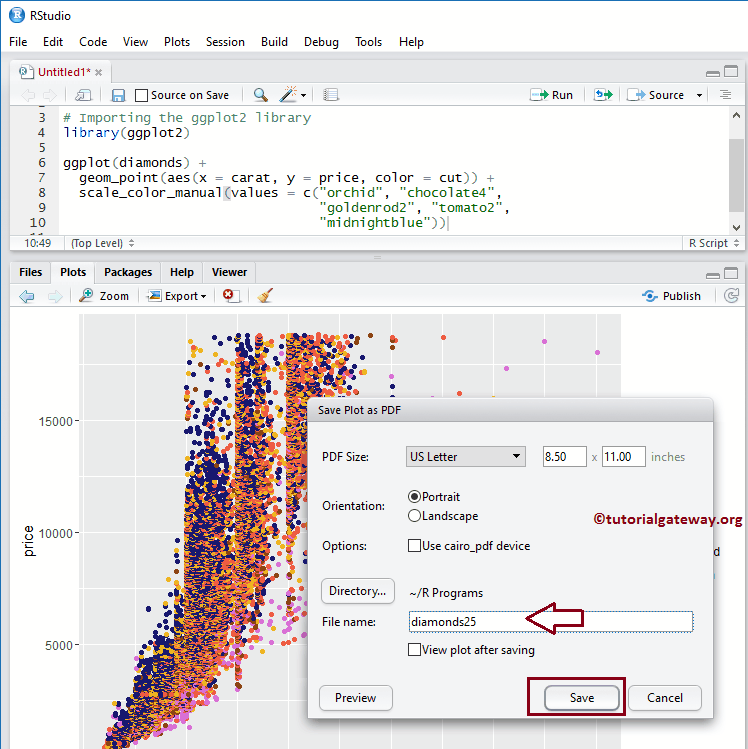Viewport: 748px width, 749px height.
Task: Expand the Export dropdown in Plots pane
Action: pyautogui.click(x=178, y=296)
